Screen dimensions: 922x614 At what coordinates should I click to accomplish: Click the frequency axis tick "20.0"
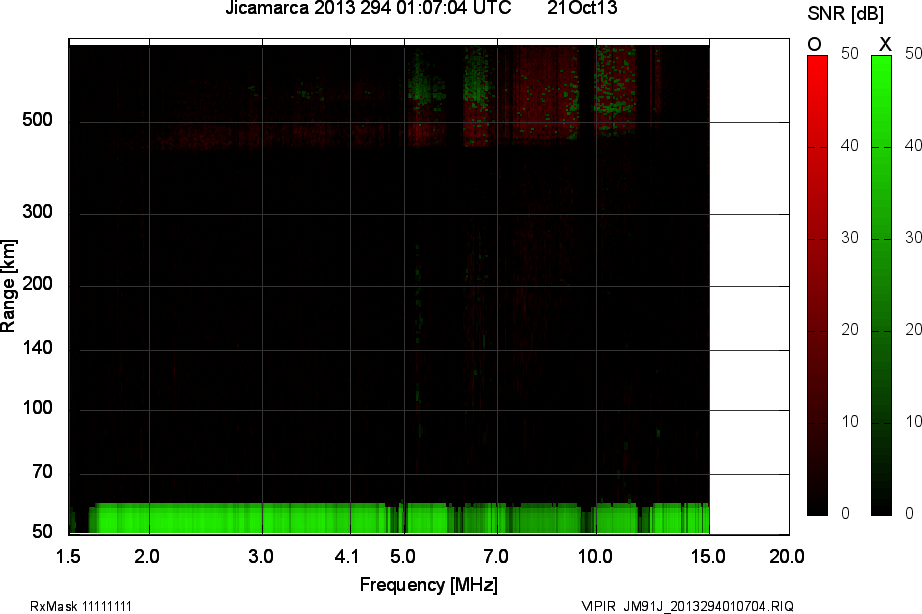(787, 556)
